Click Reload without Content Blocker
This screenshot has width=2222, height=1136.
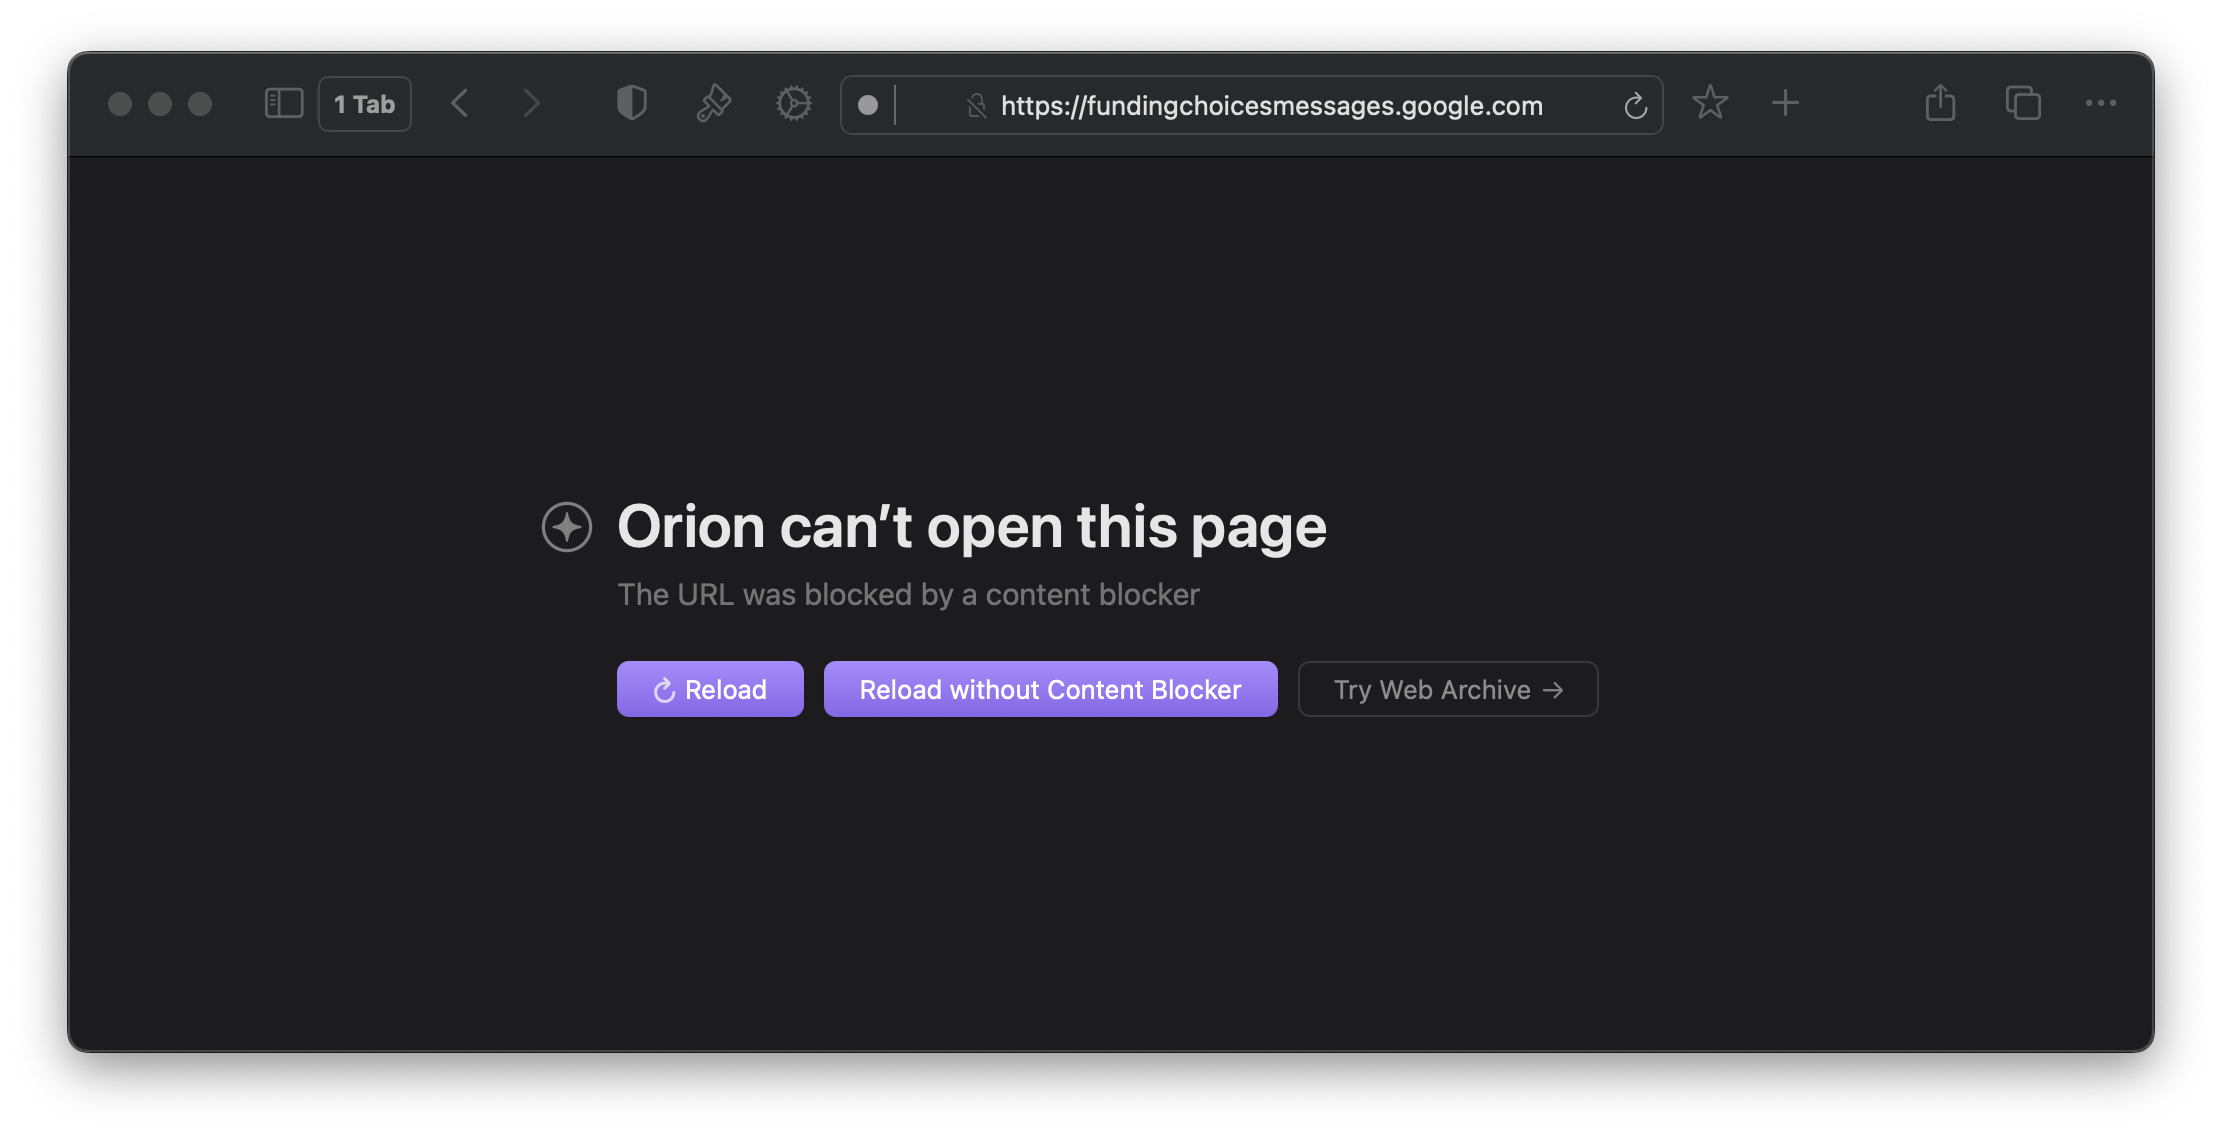tap(1050, 689)
